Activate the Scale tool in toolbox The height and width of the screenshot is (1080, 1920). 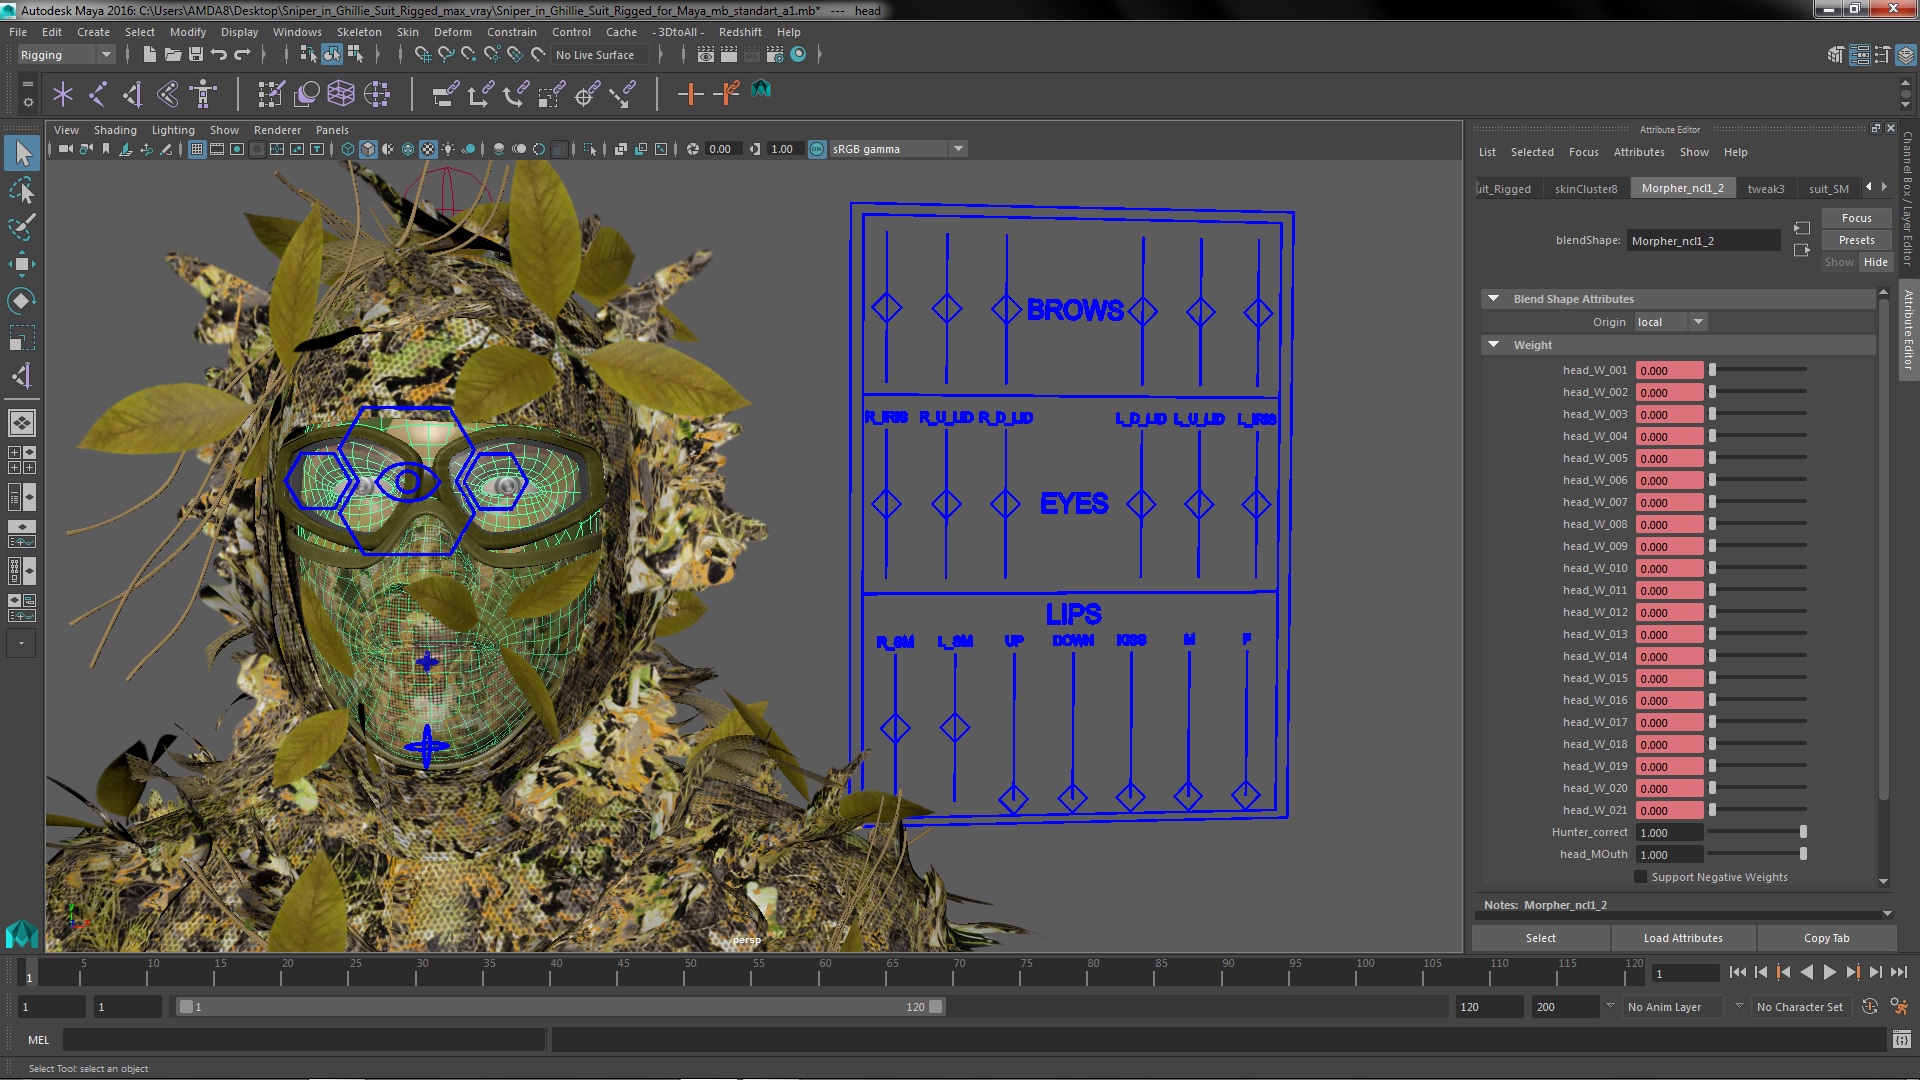pos(22,338)
